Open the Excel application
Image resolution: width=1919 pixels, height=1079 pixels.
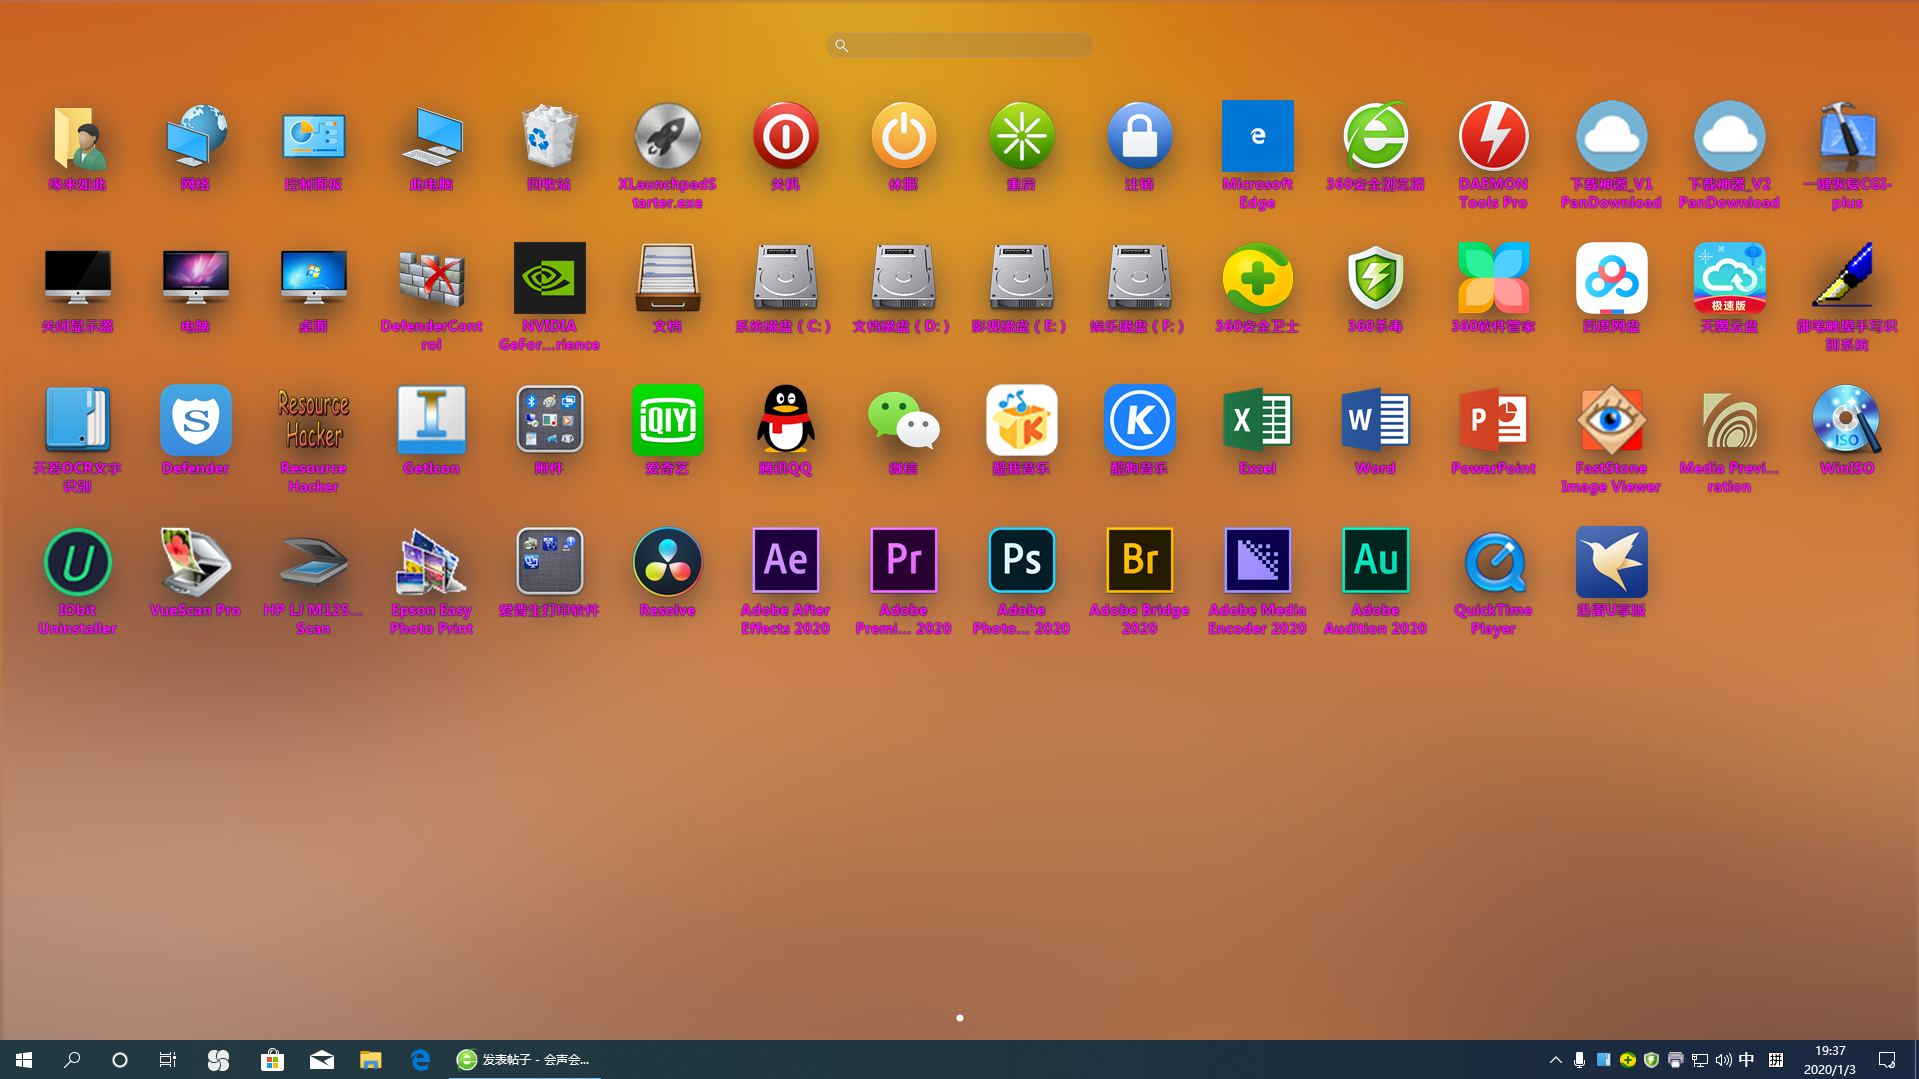coord(1257,420)
